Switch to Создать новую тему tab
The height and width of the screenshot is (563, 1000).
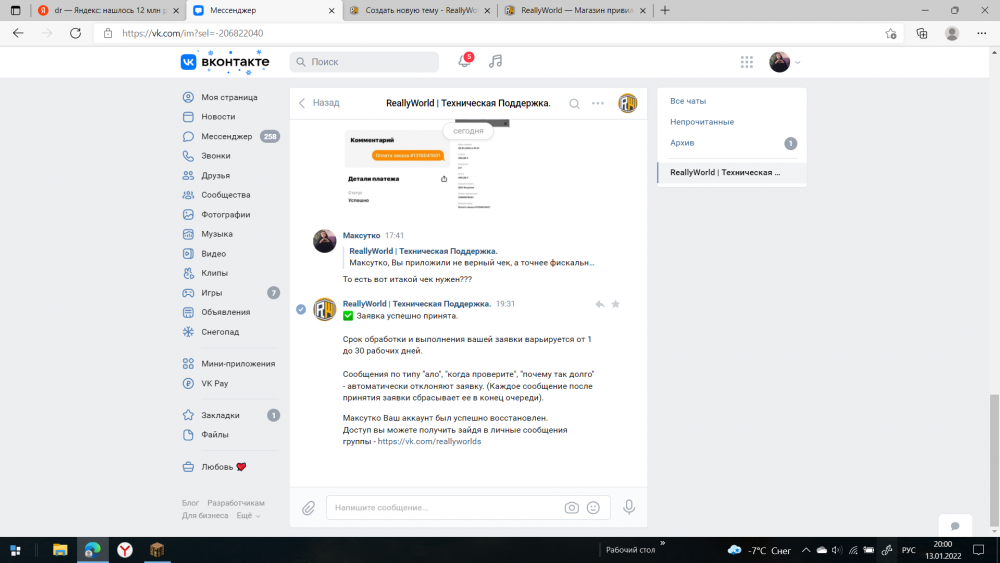tap(420, 10)
